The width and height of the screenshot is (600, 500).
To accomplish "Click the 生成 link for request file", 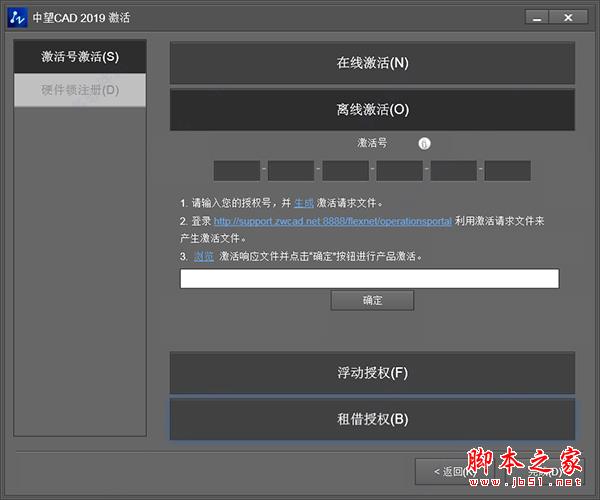I will click(x=304, y=203).
